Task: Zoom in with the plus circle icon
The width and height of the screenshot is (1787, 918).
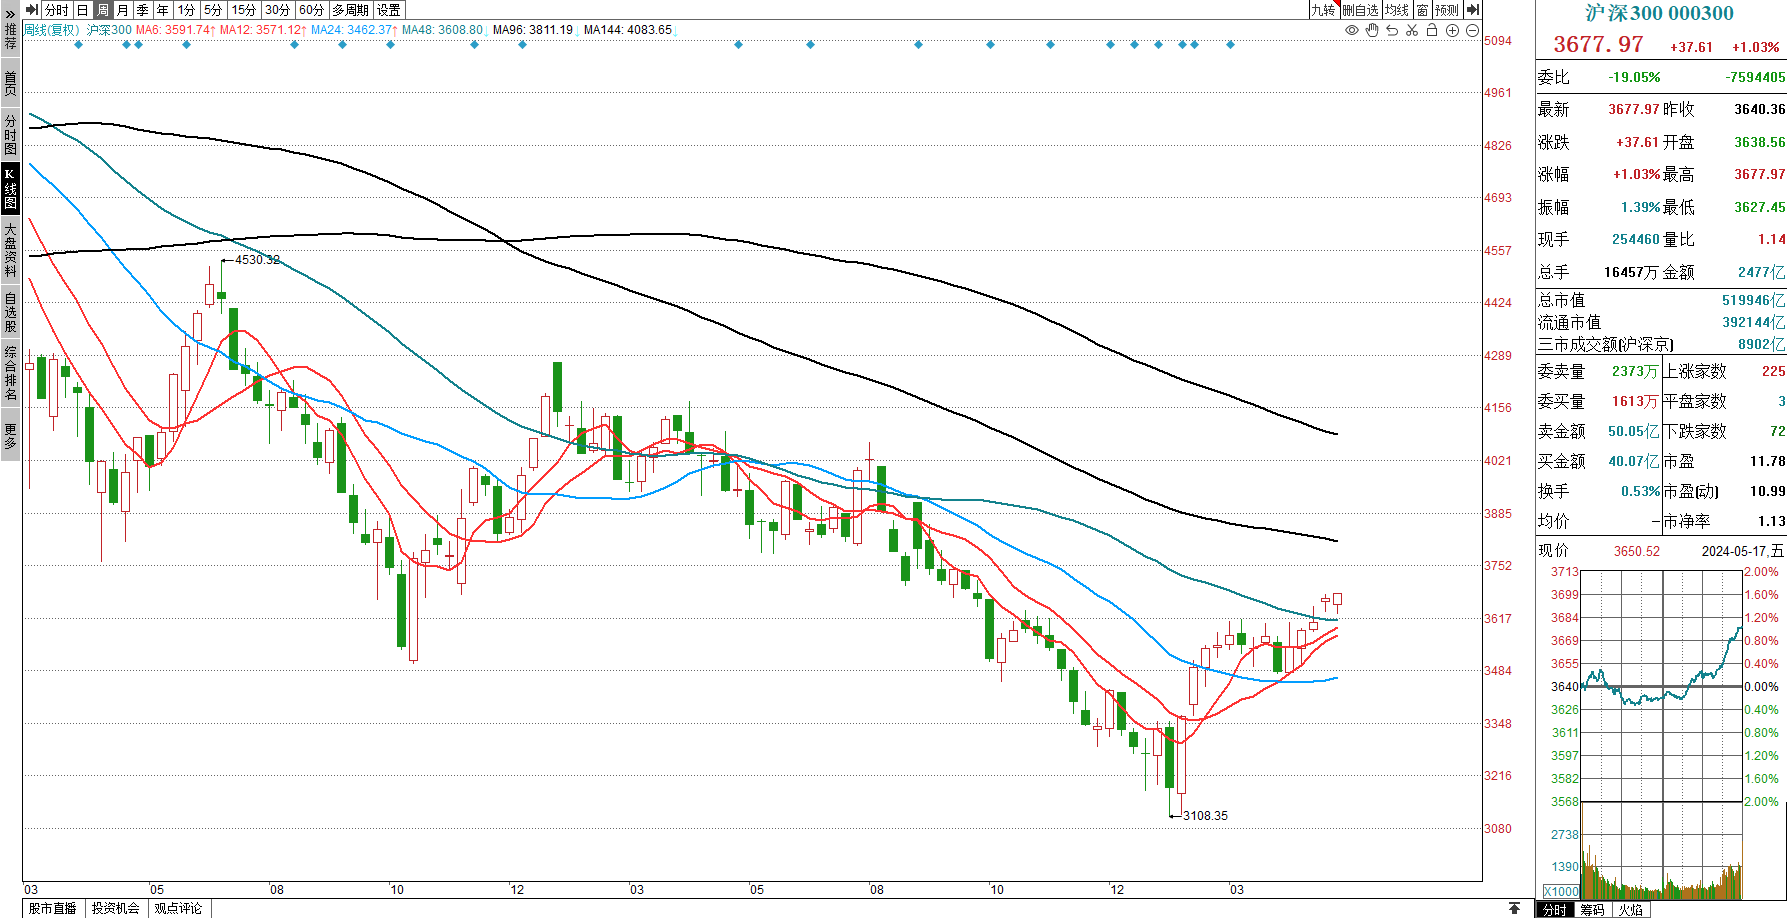Action: pos(1453,31)
